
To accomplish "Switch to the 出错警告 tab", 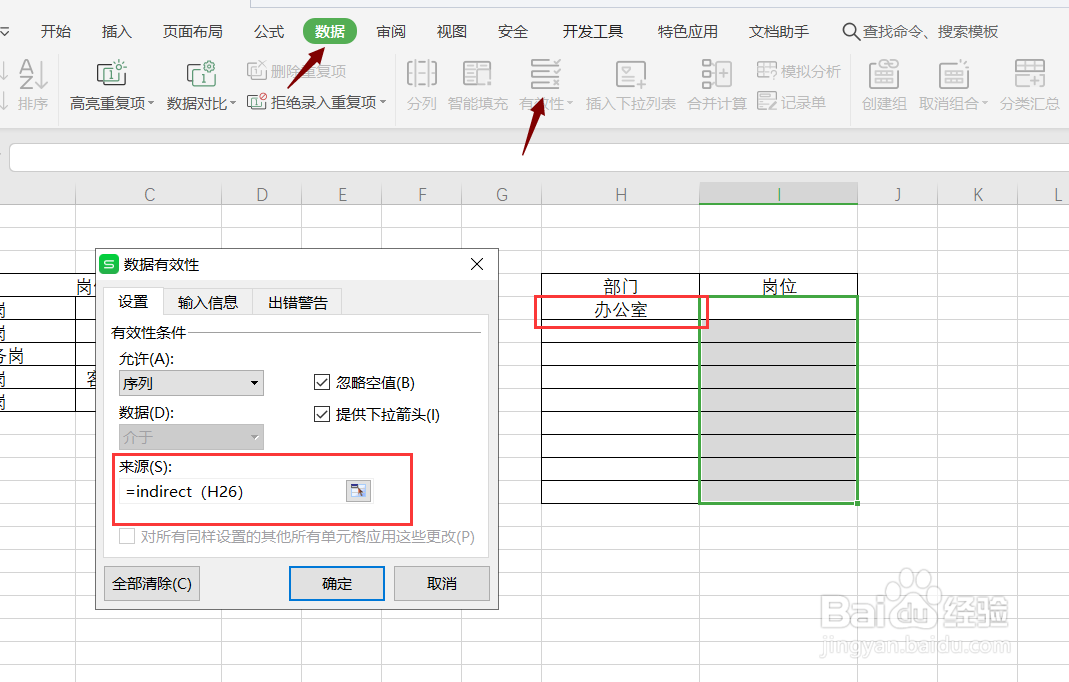I will point(296,301).
